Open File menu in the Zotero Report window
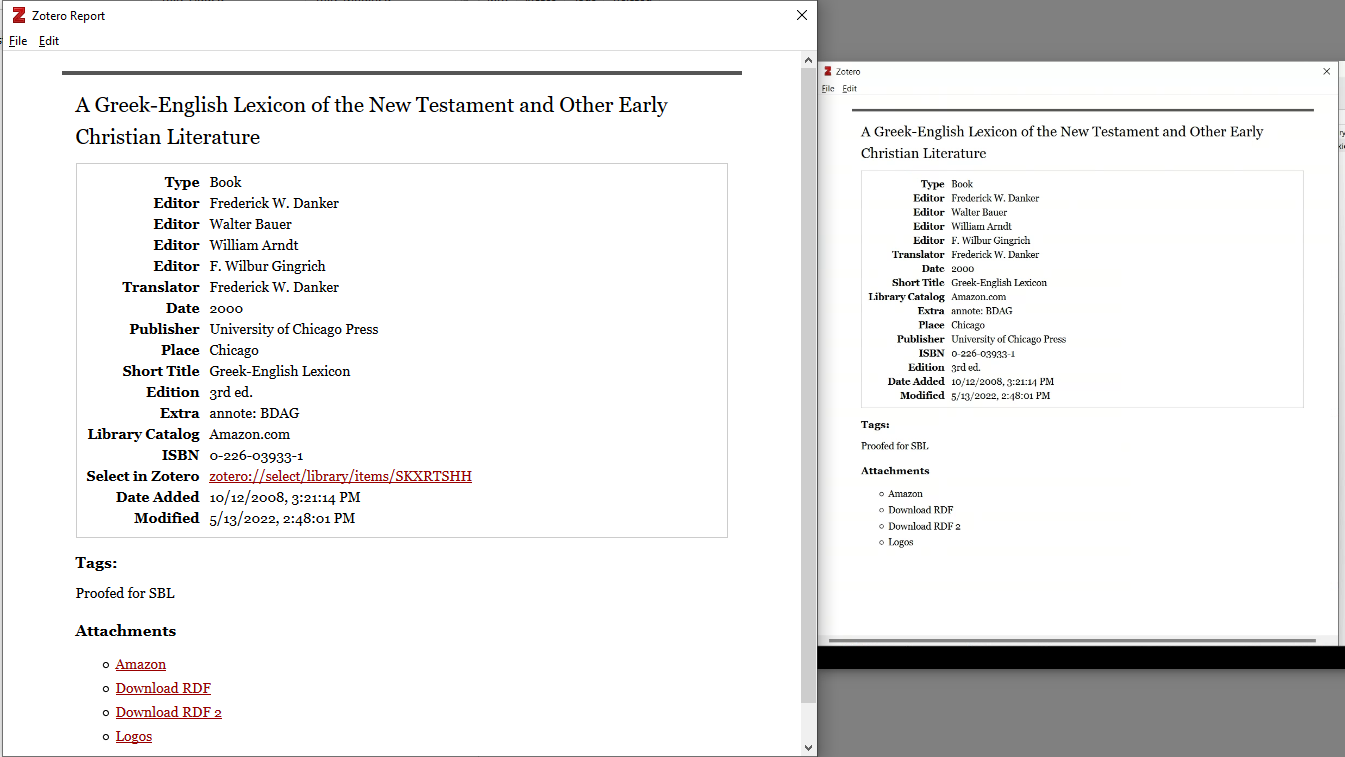 pyautogui.click(x=18, y=41)
